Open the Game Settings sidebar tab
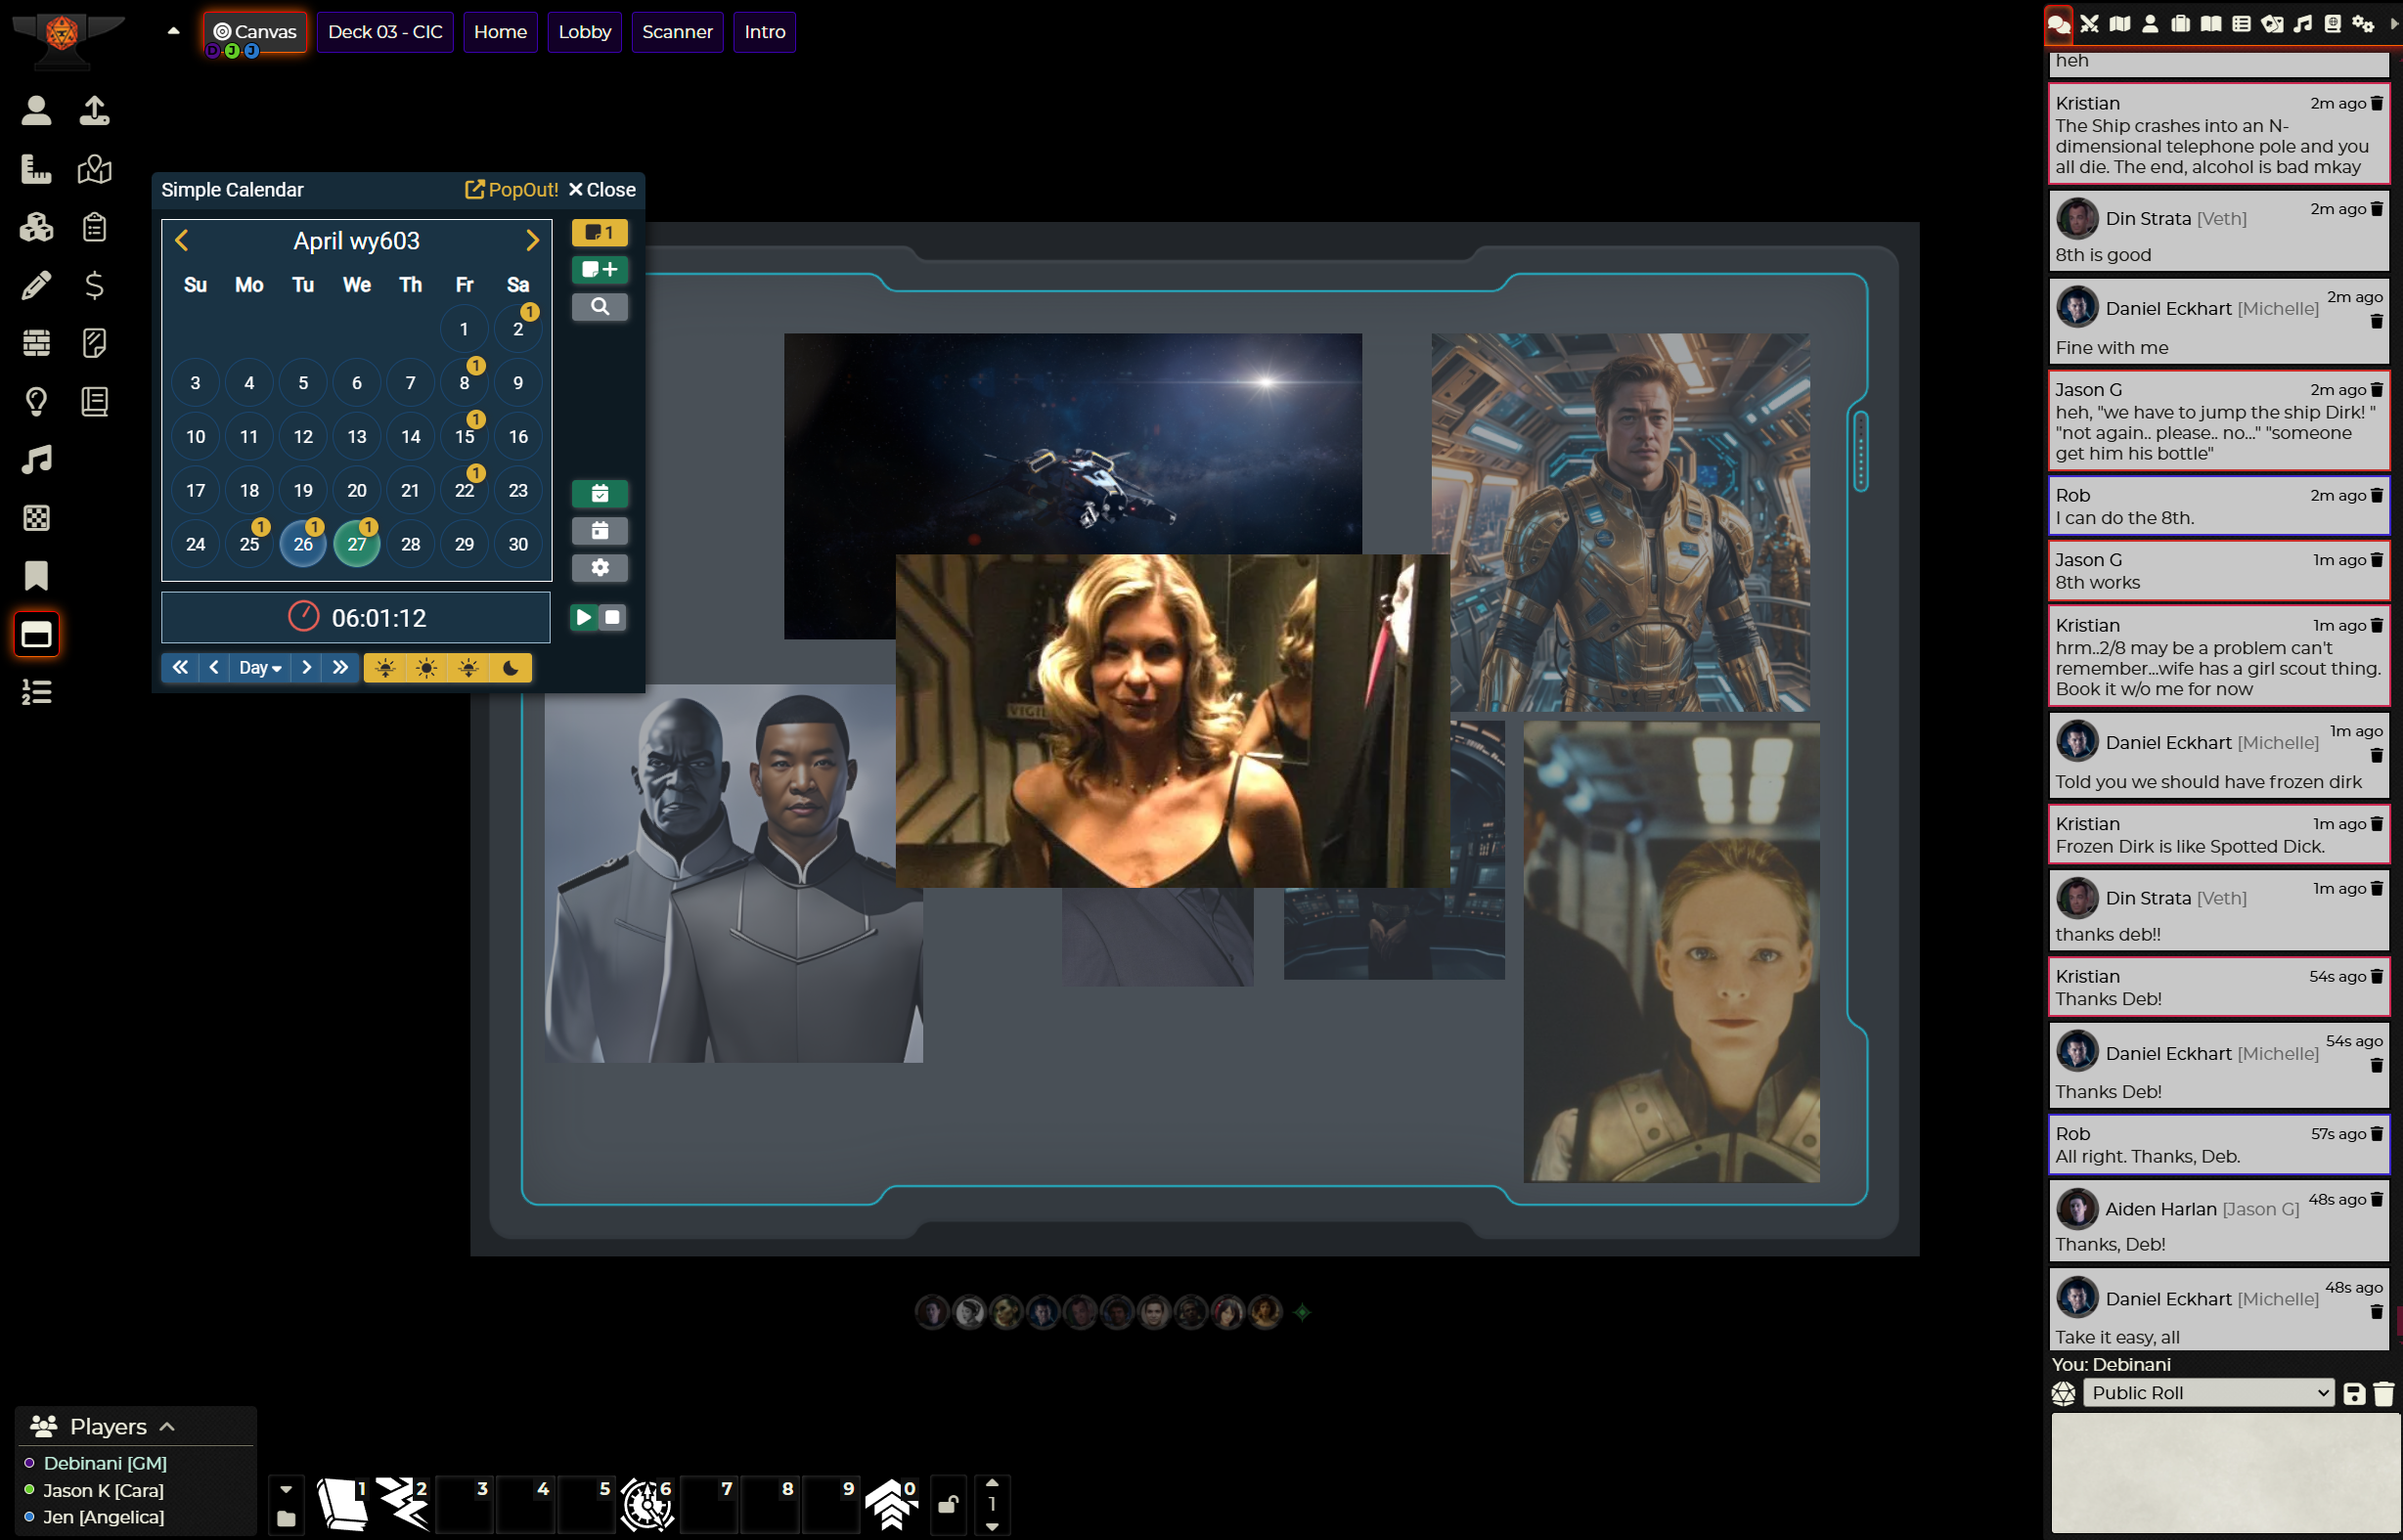The image size is (2403, 1540). click(2363, 24)
